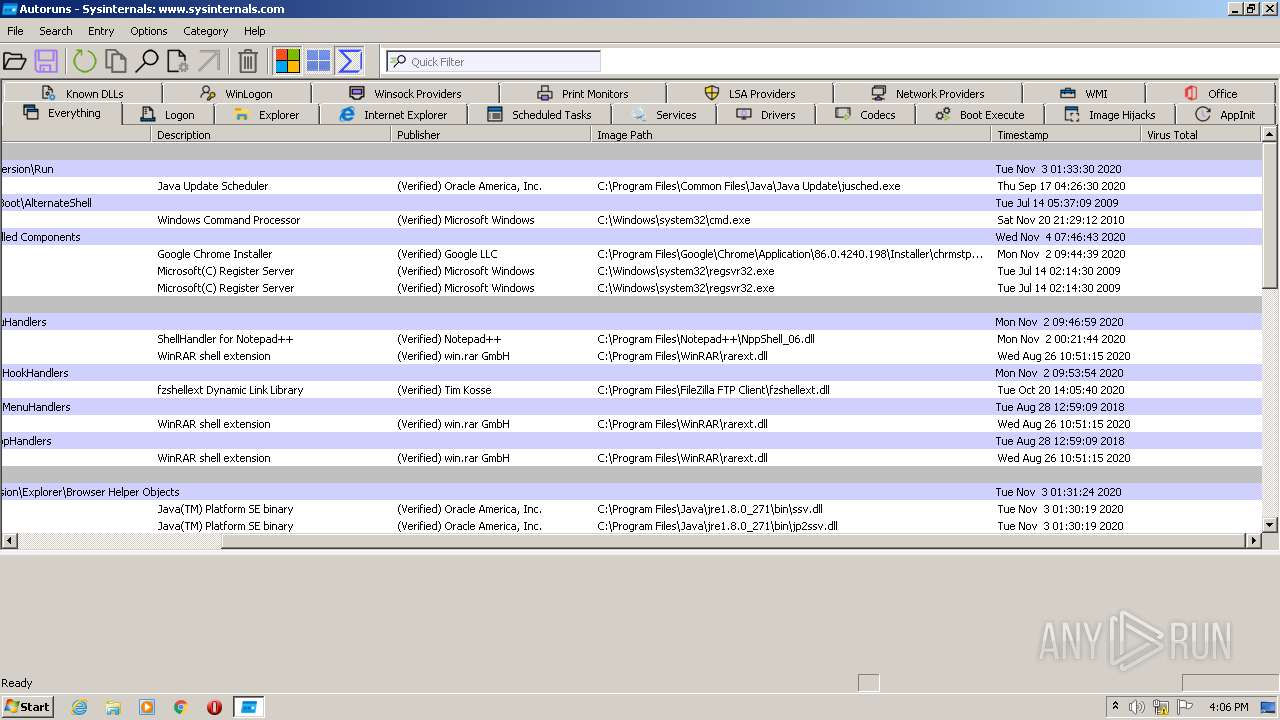Select the Windows Command Processor row

pyautogui.click(x=632, y=220)
